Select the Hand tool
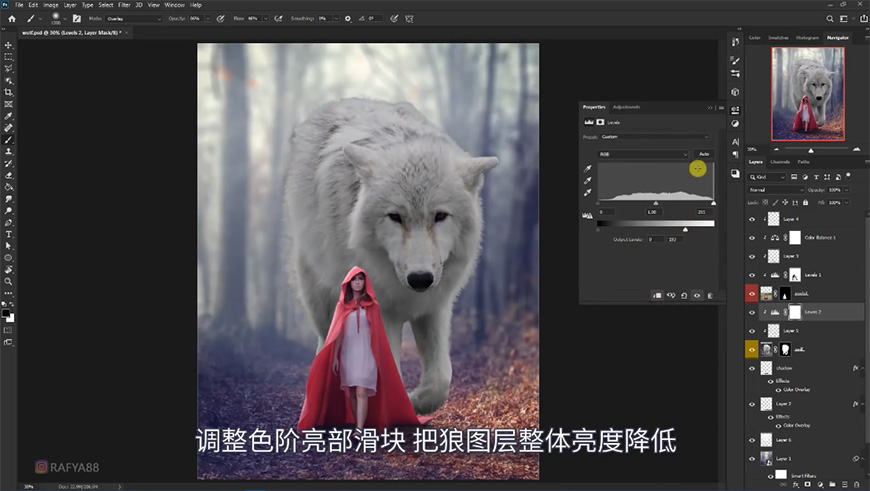Screen dimensions: 870x491 (8, 270)
